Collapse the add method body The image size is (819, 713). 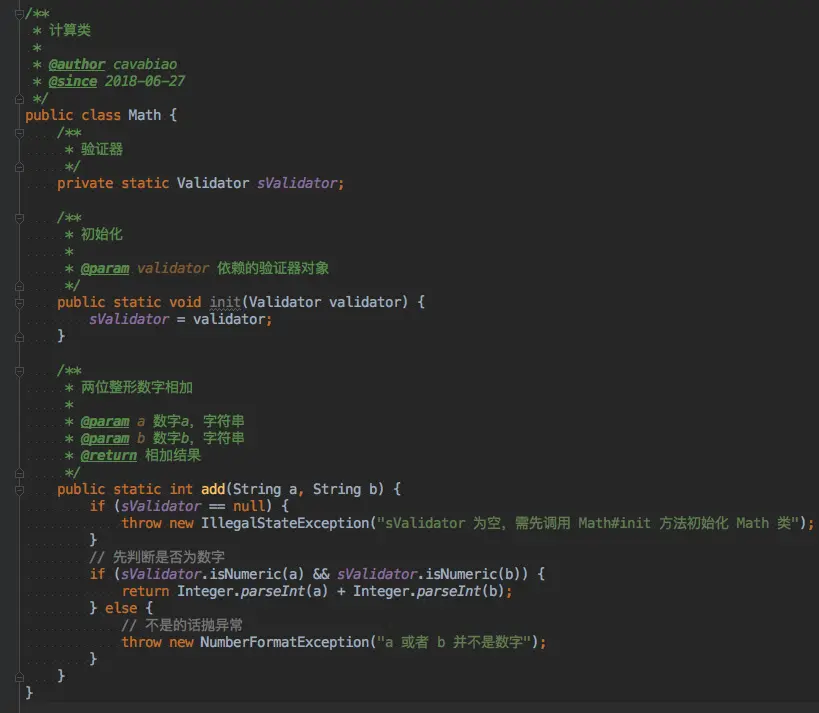click(x=18, y=489)
